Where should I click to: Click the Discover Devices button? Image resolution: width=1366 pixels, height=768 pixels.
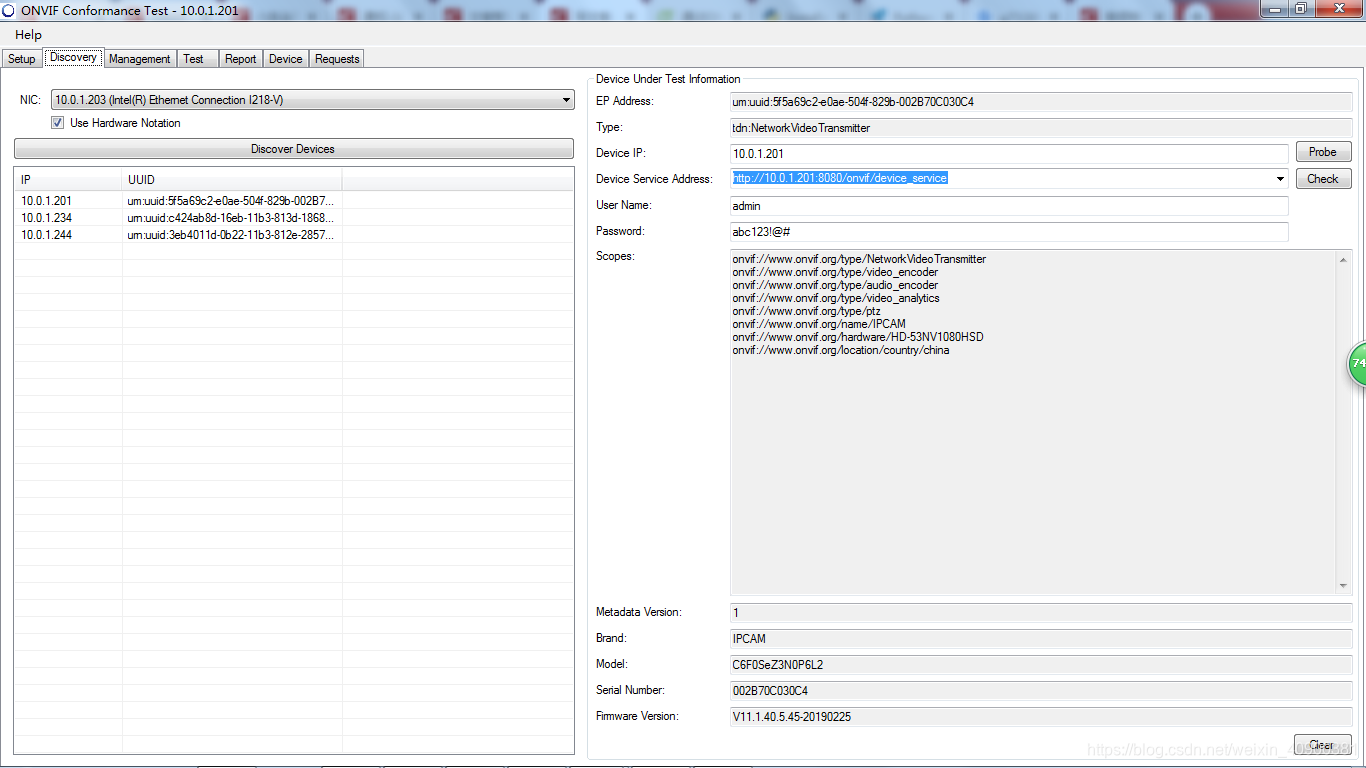point(294,149)
